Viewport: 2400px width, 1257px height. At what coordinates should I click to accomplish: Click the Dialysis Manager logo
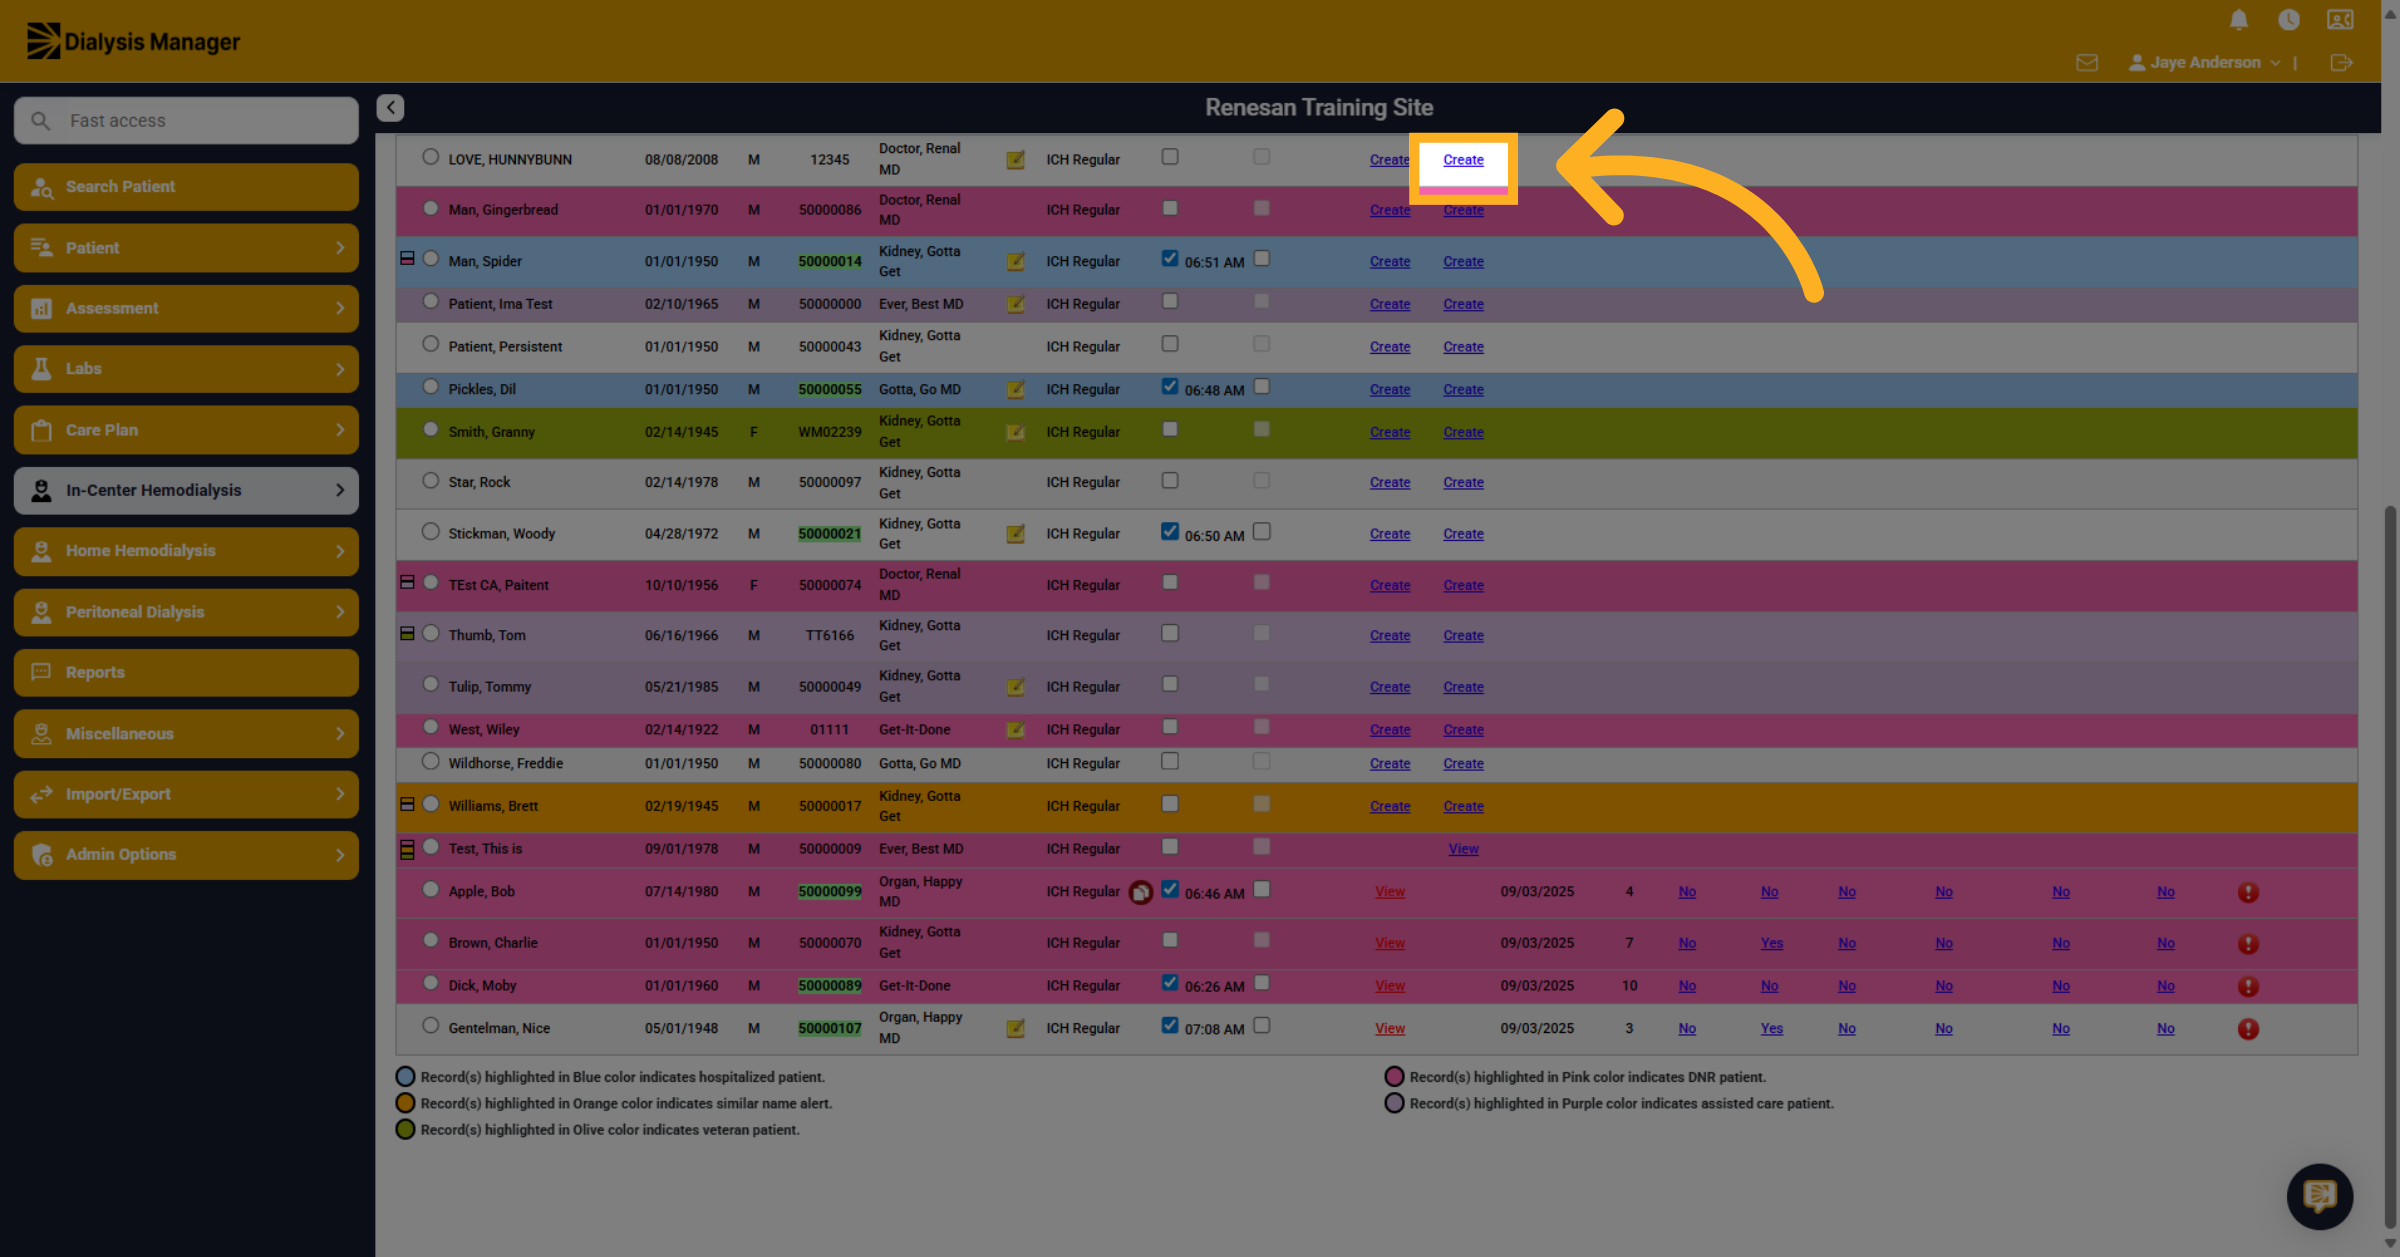click(x=133, y=41)
